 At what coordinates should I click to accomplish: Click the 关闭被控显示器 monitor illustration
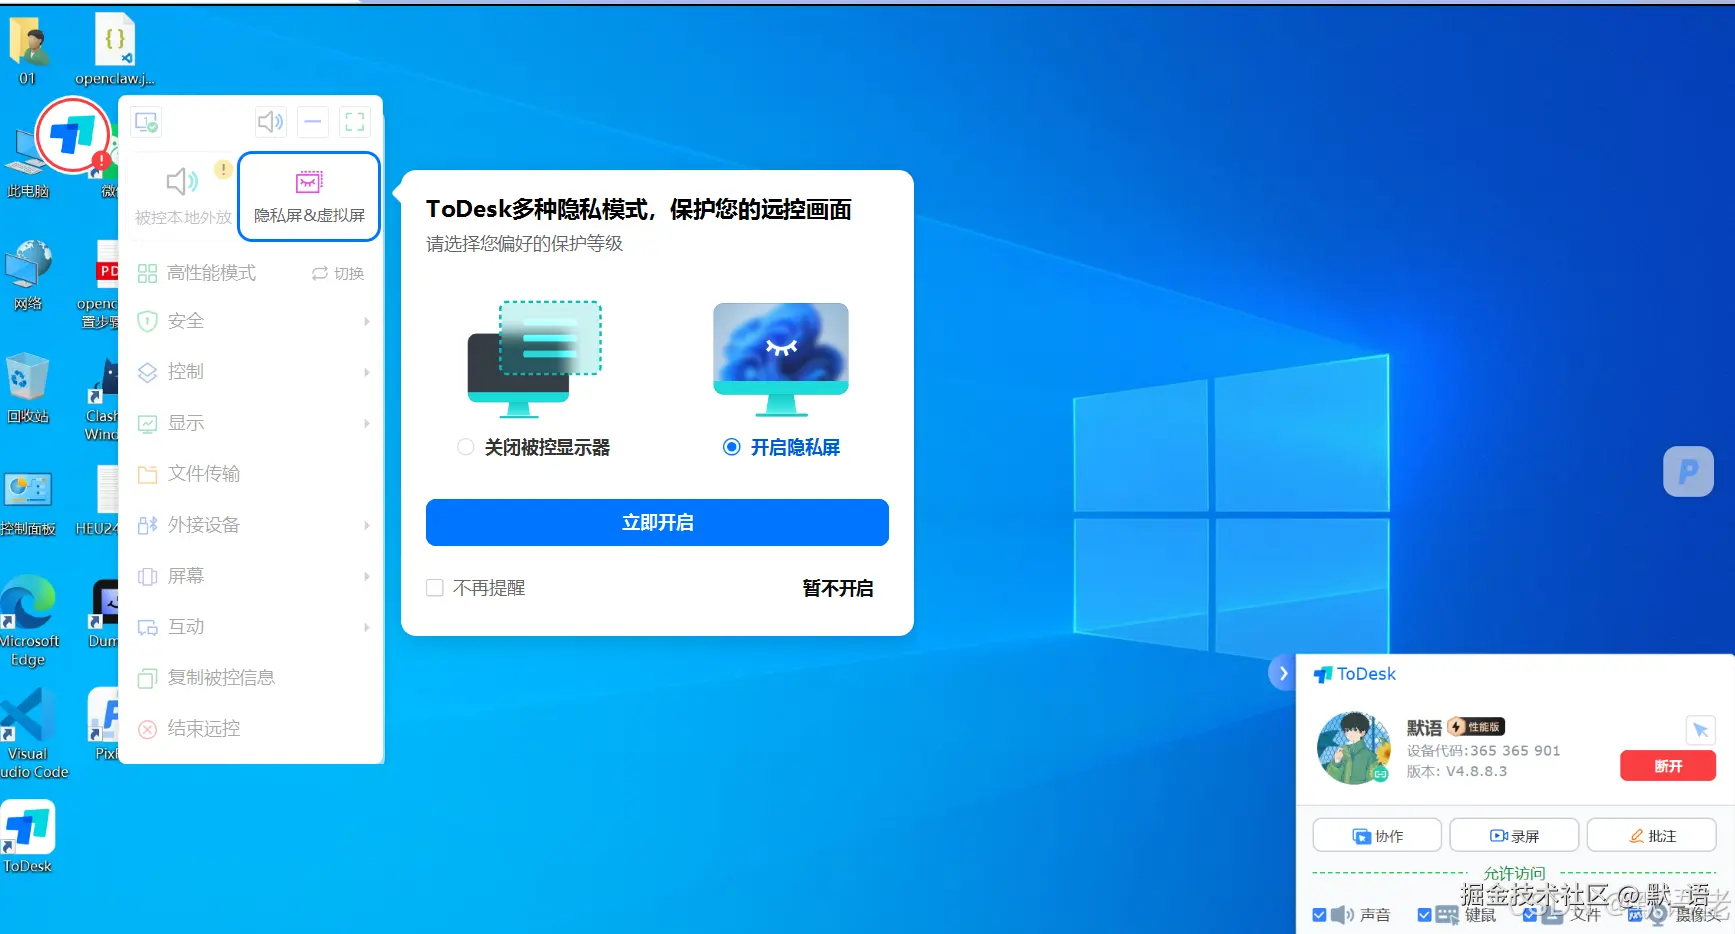534,359
